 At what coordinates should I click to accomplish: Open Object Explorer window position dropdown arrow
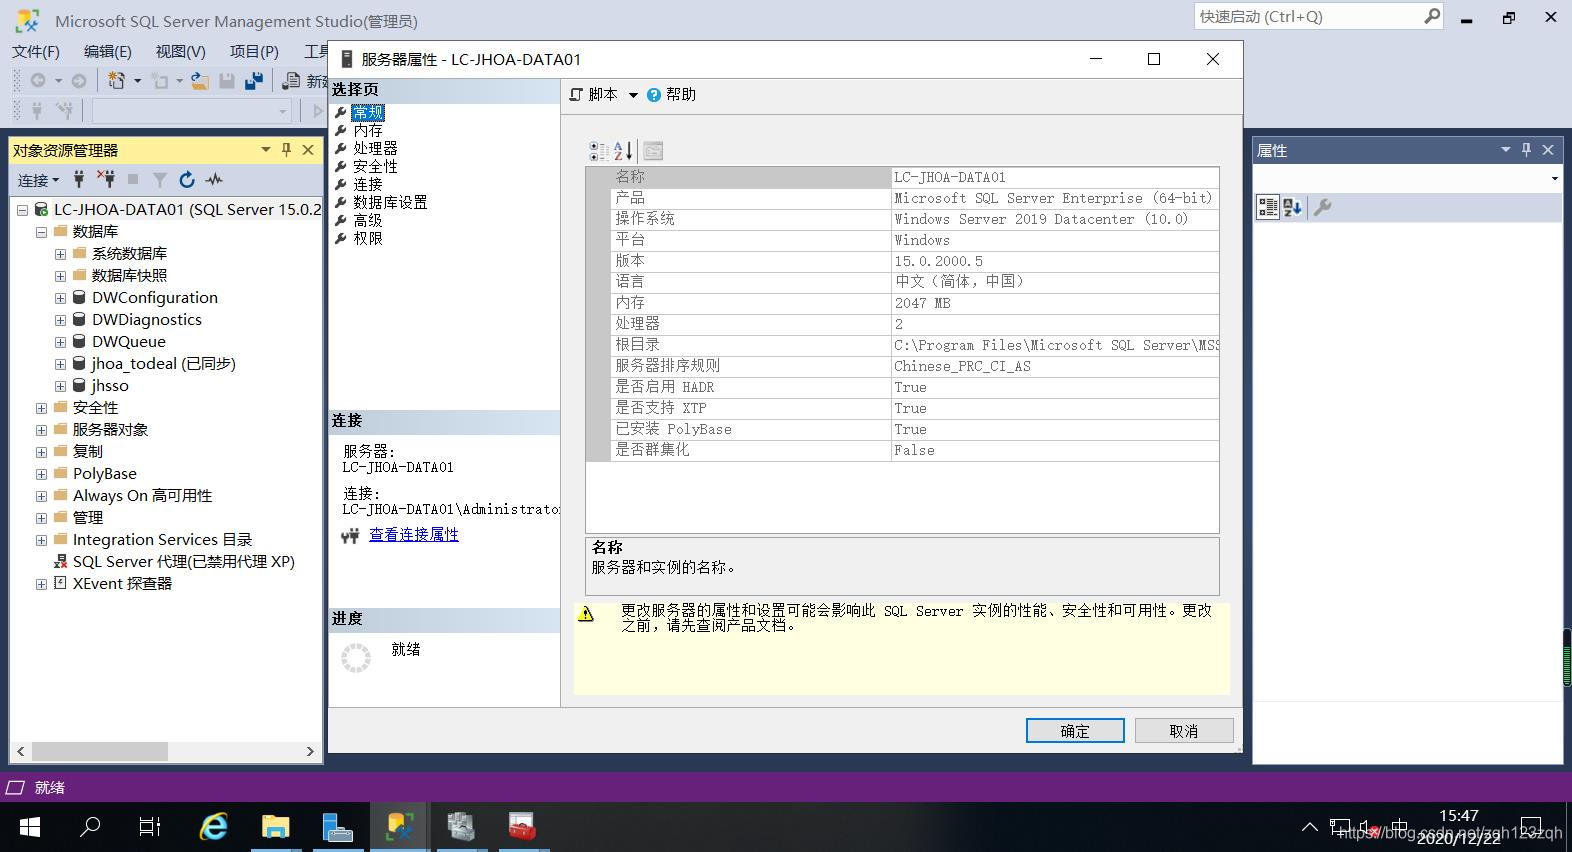pyautogui.click(x=265, y=149)
